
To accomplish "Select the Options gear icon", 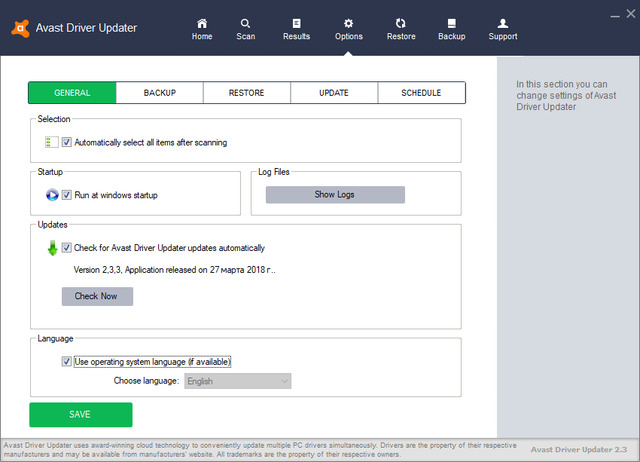I will (348, 23).
